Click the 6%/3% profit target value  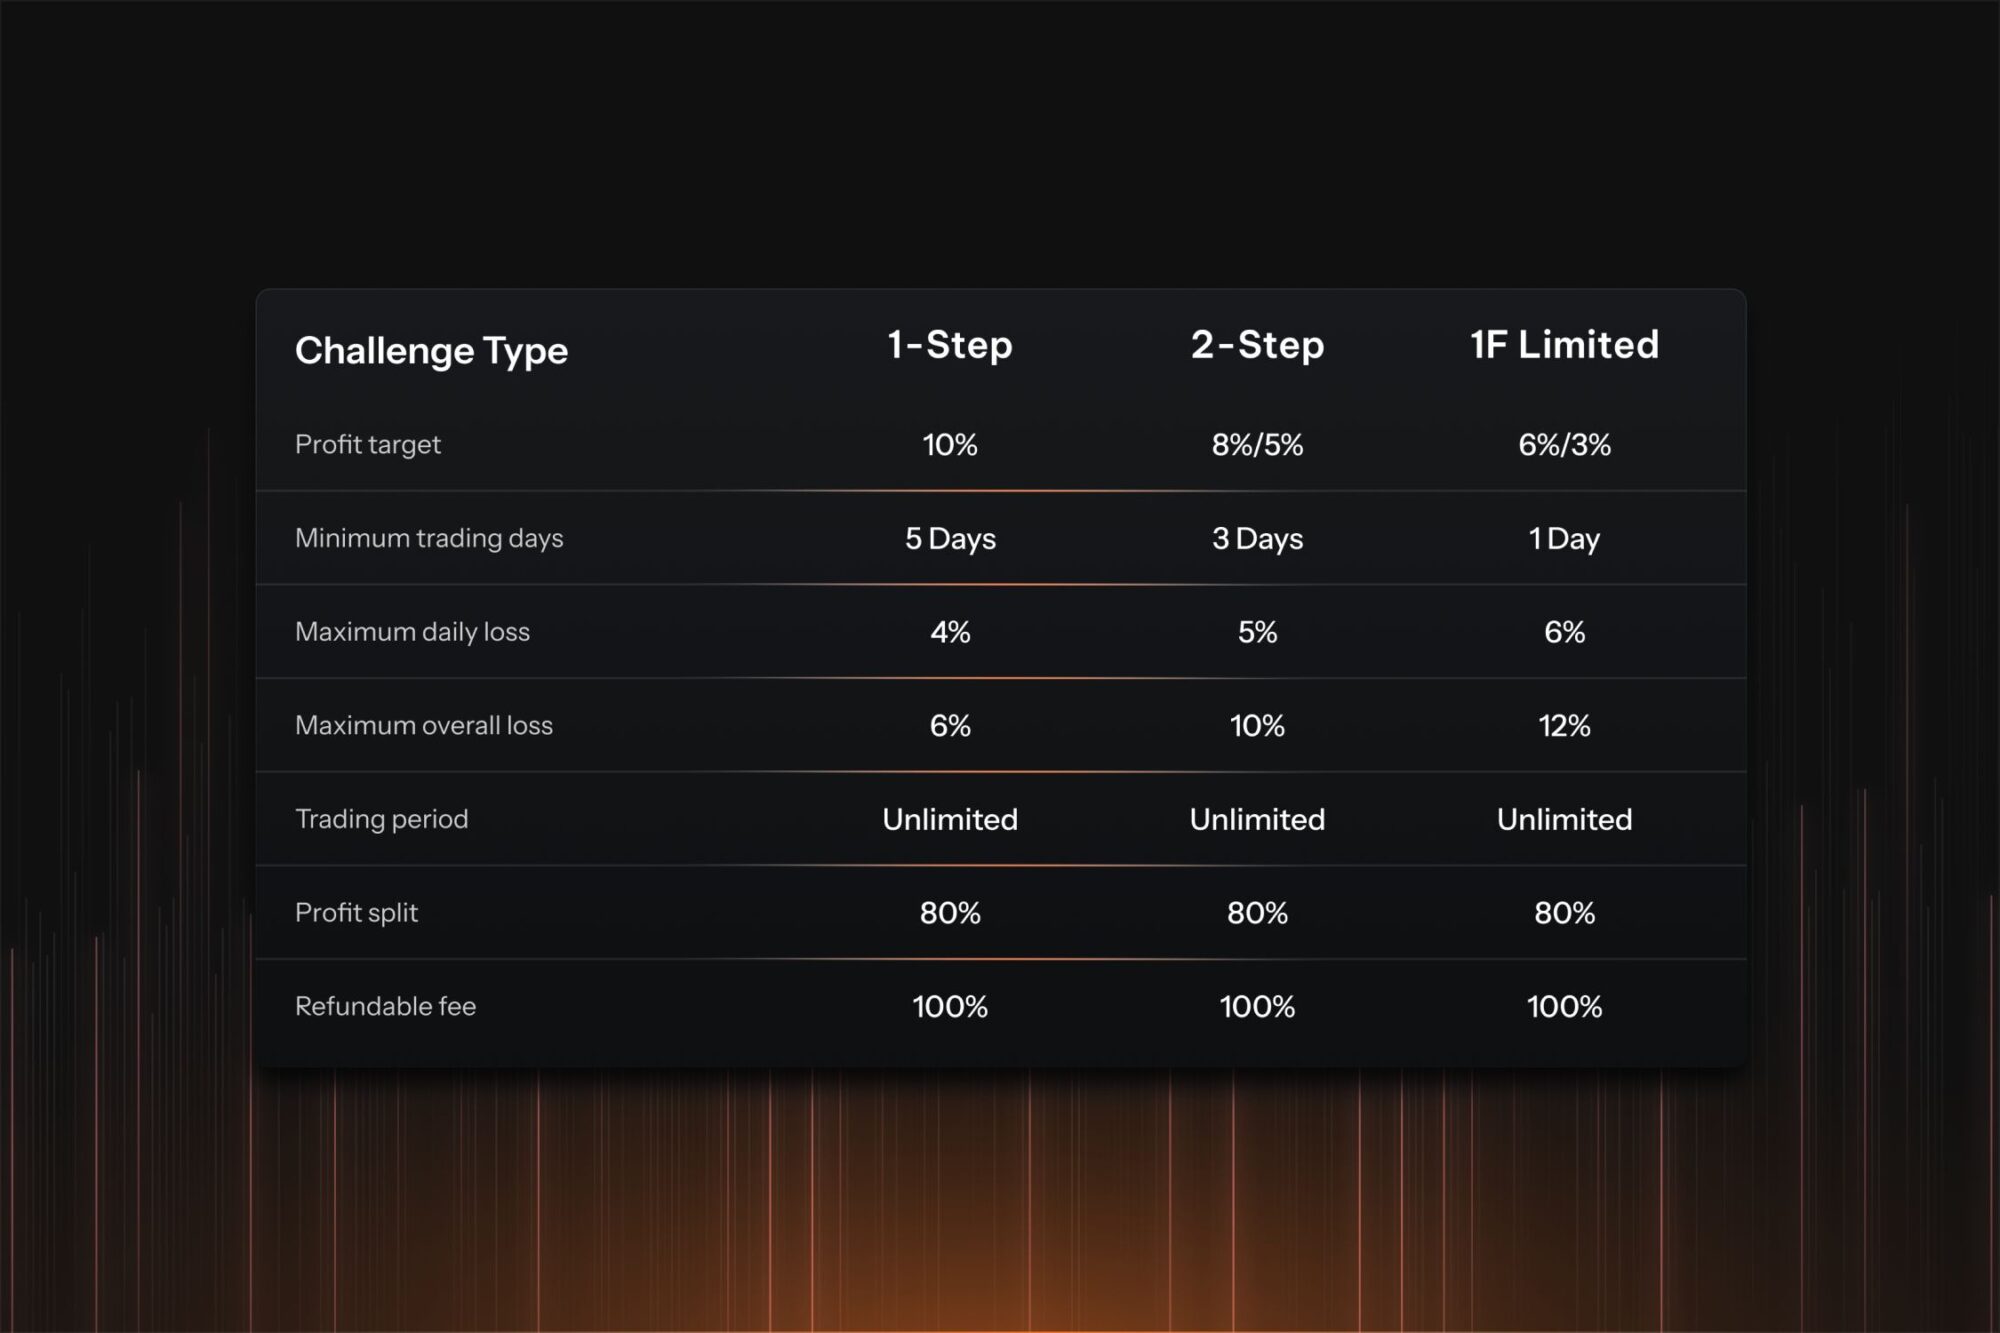tap(1564, 445)
